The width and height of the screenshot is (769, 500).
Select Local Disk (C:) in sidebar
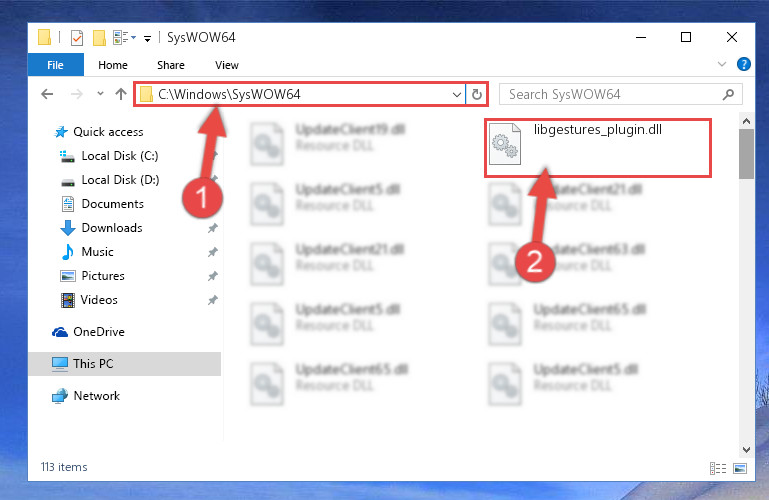[120, 156]
